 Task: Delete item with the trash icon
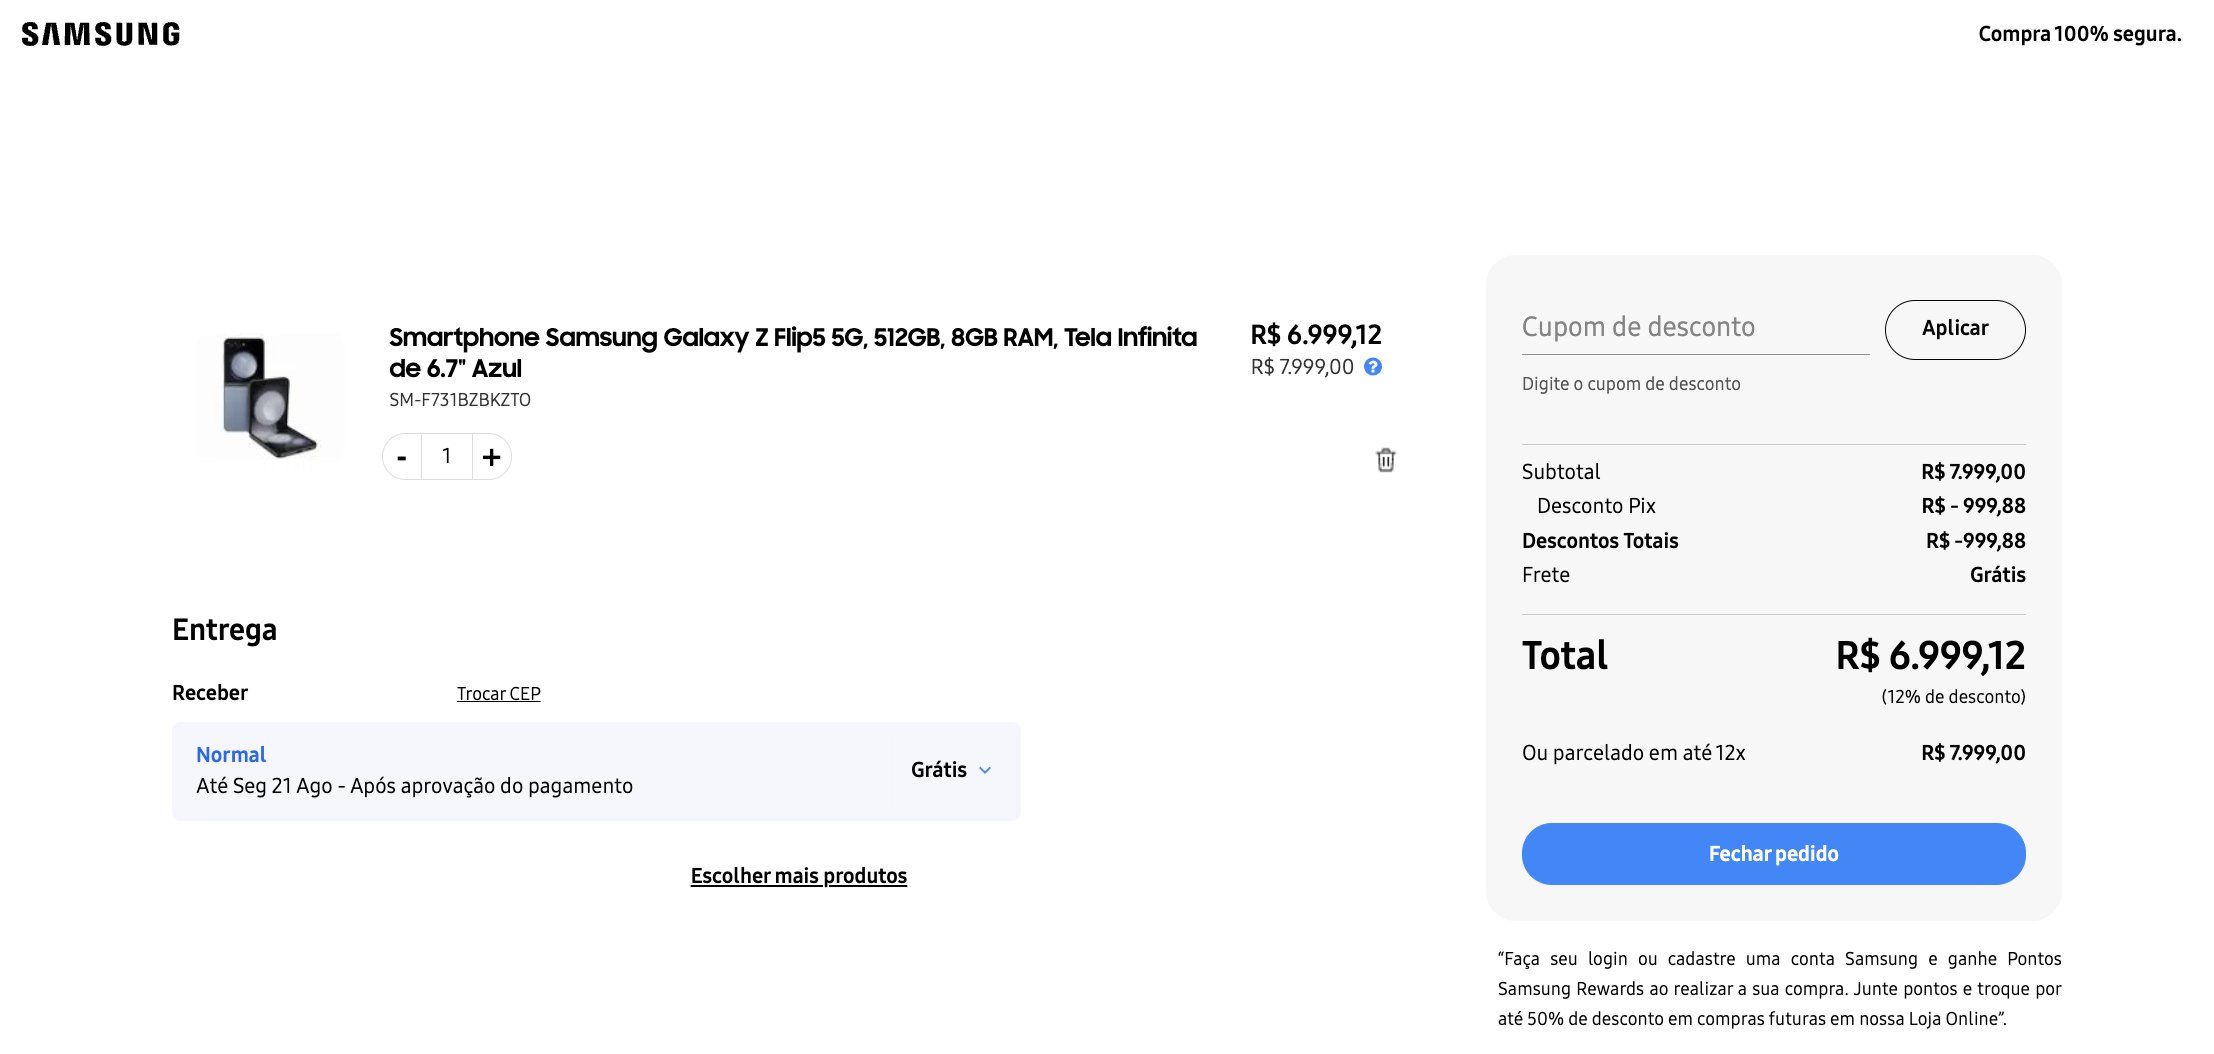click(1385, 460)
